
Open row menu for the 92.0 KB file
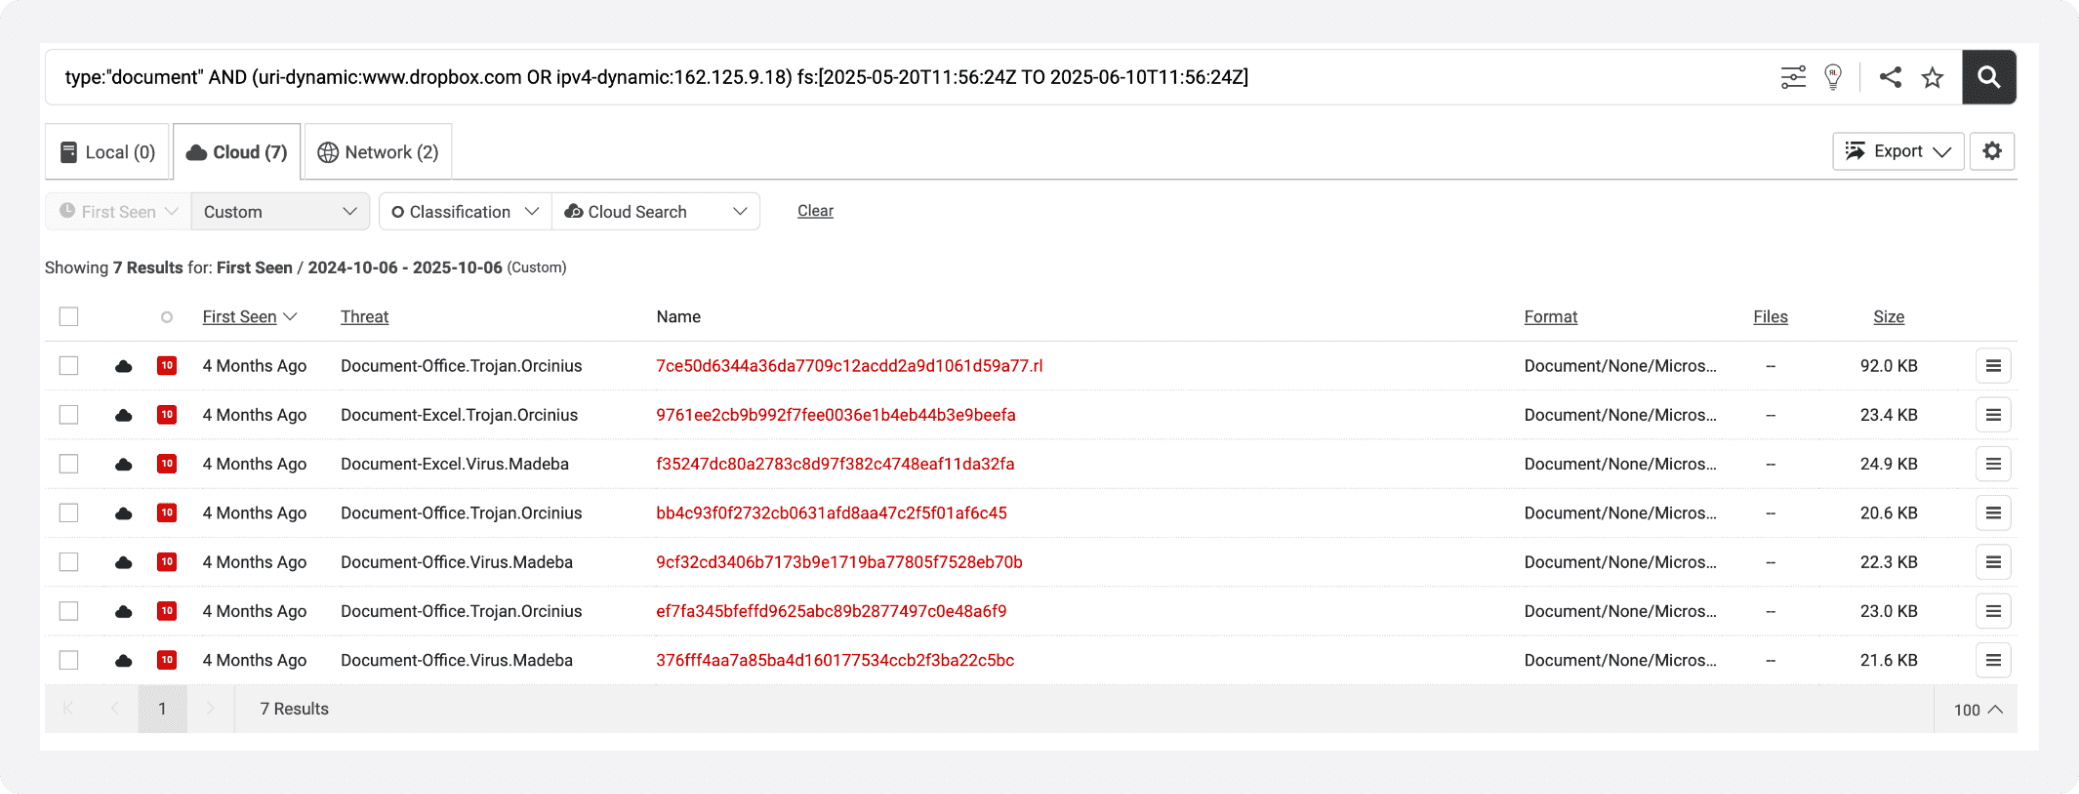(x=1992, y=366)
